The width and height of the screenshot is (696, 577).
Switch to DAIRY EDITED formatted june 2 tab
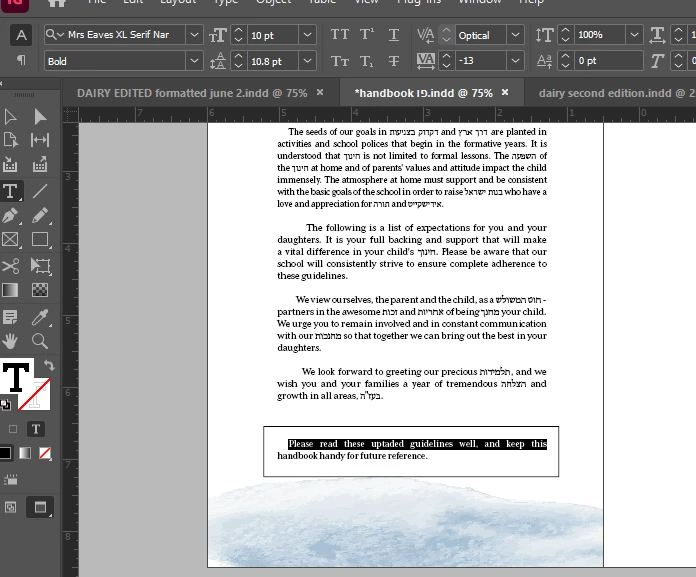pos(192,93)
